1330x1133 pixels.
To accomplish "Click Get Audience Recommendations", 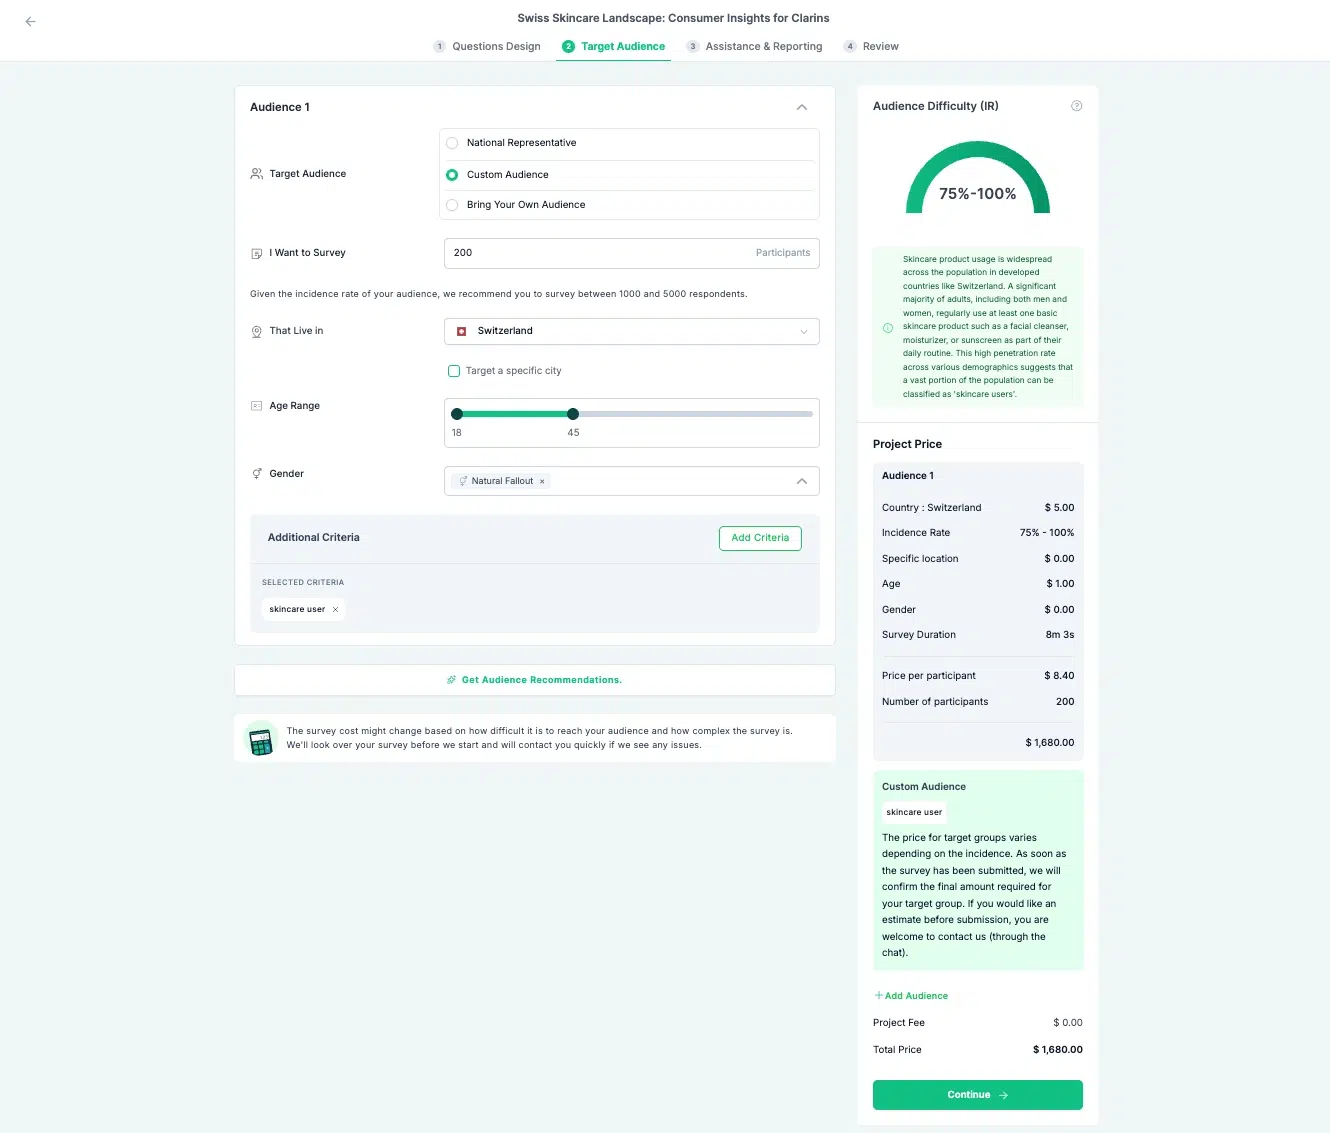I will coord(535,680).
